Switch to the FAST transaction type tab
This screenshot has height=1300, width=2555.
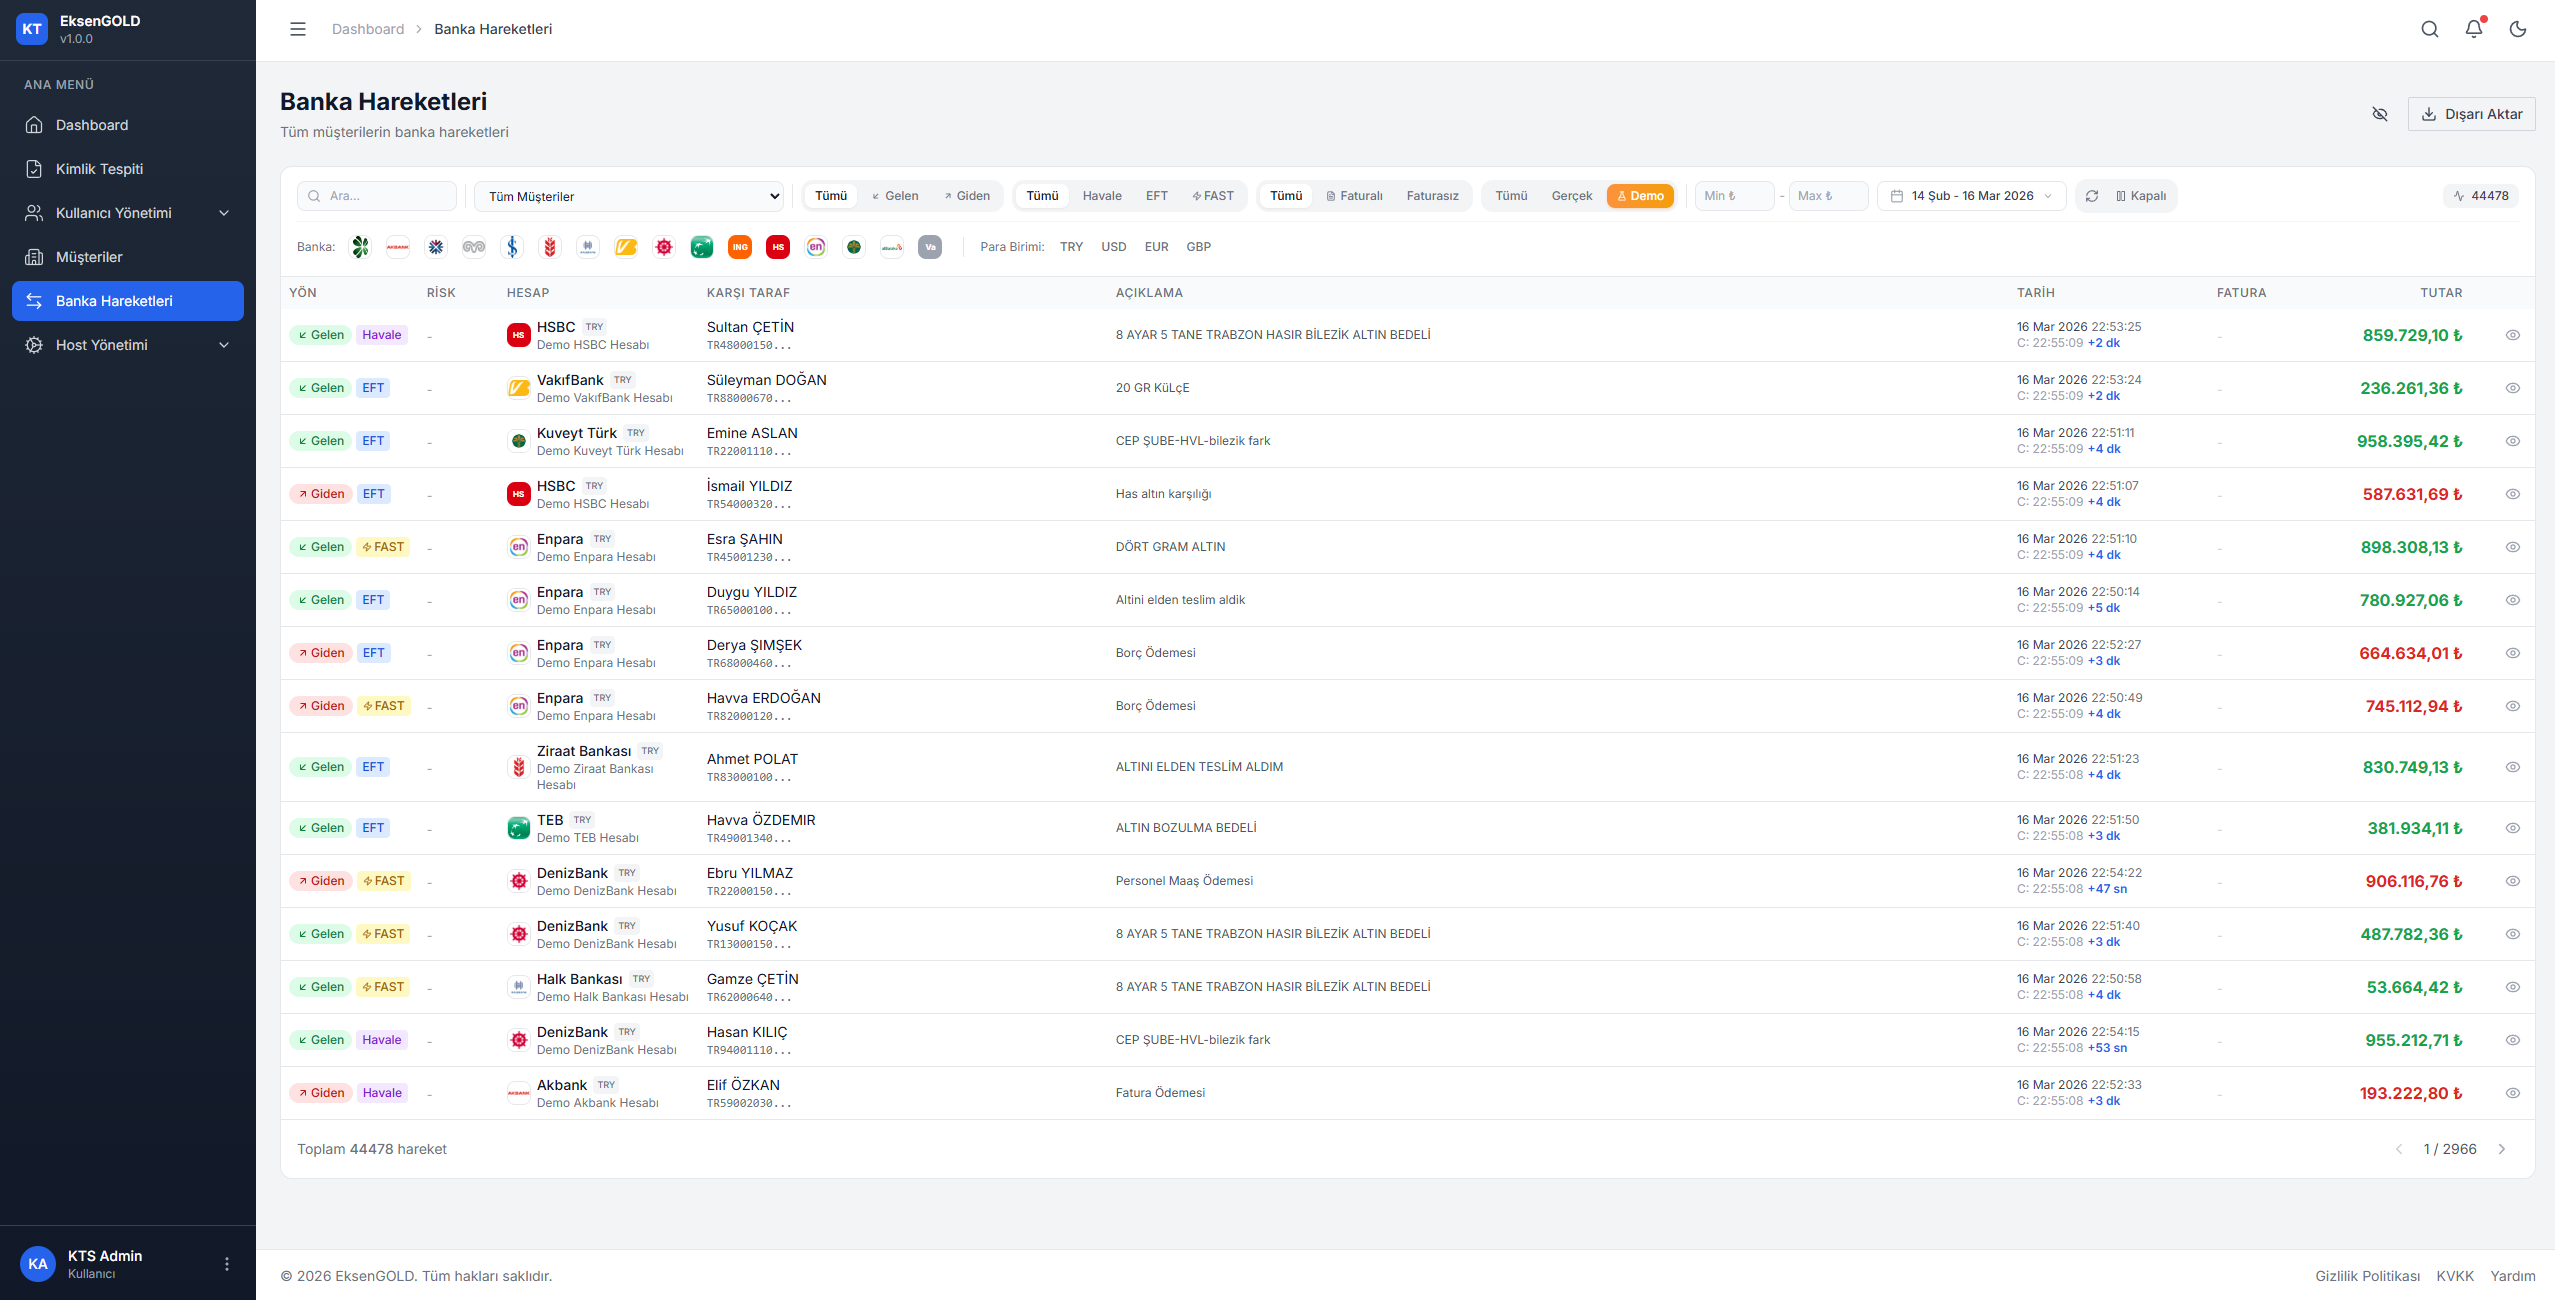click(1212, 195)
